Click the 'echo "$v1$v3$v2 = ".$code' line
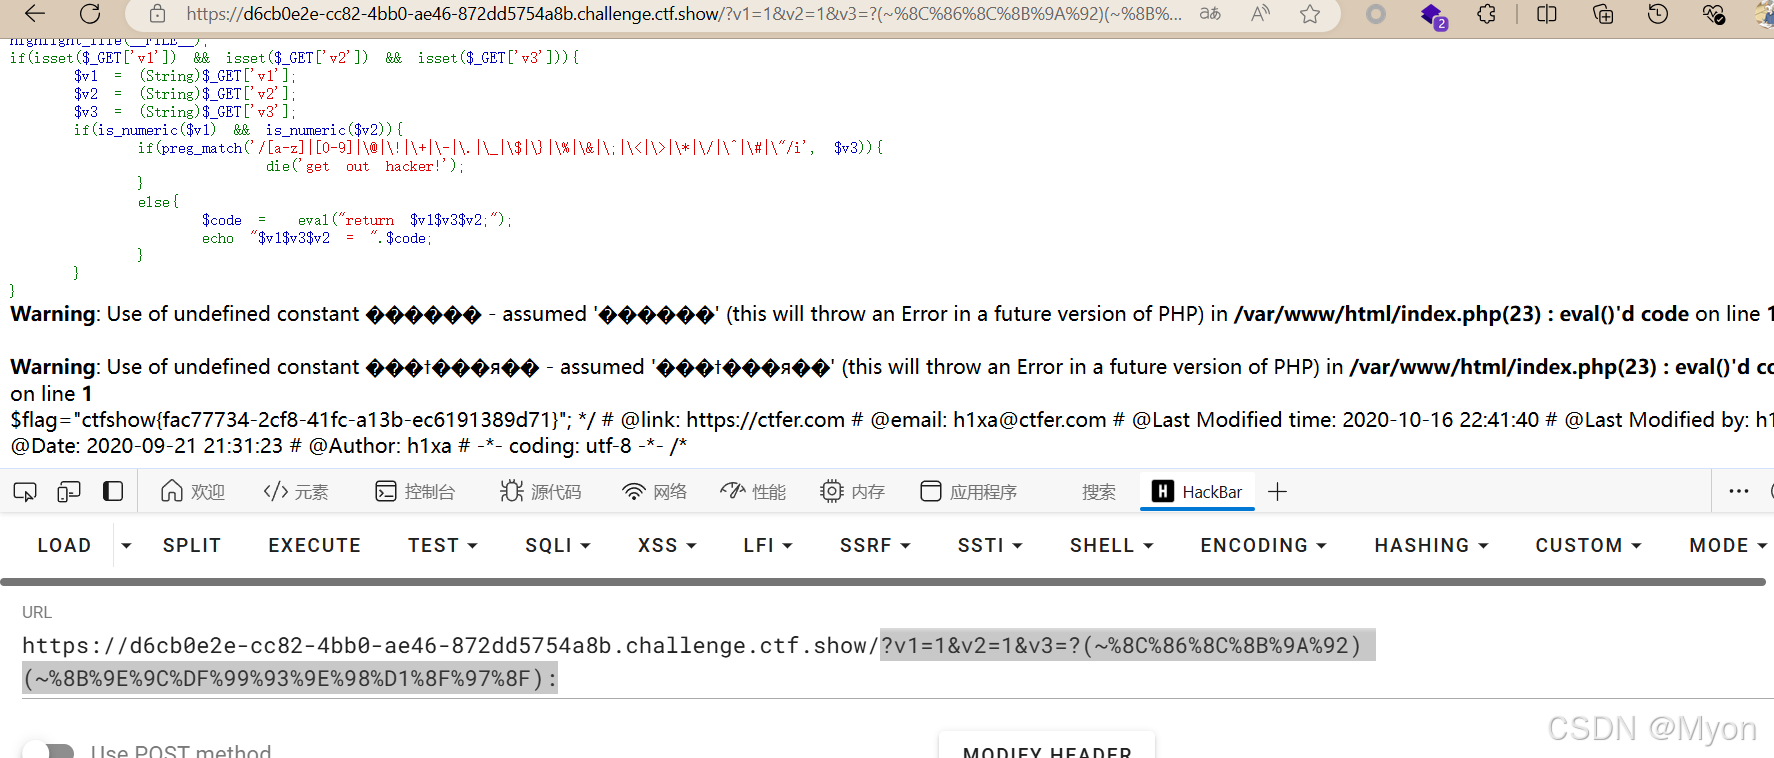 coord(317,238)
